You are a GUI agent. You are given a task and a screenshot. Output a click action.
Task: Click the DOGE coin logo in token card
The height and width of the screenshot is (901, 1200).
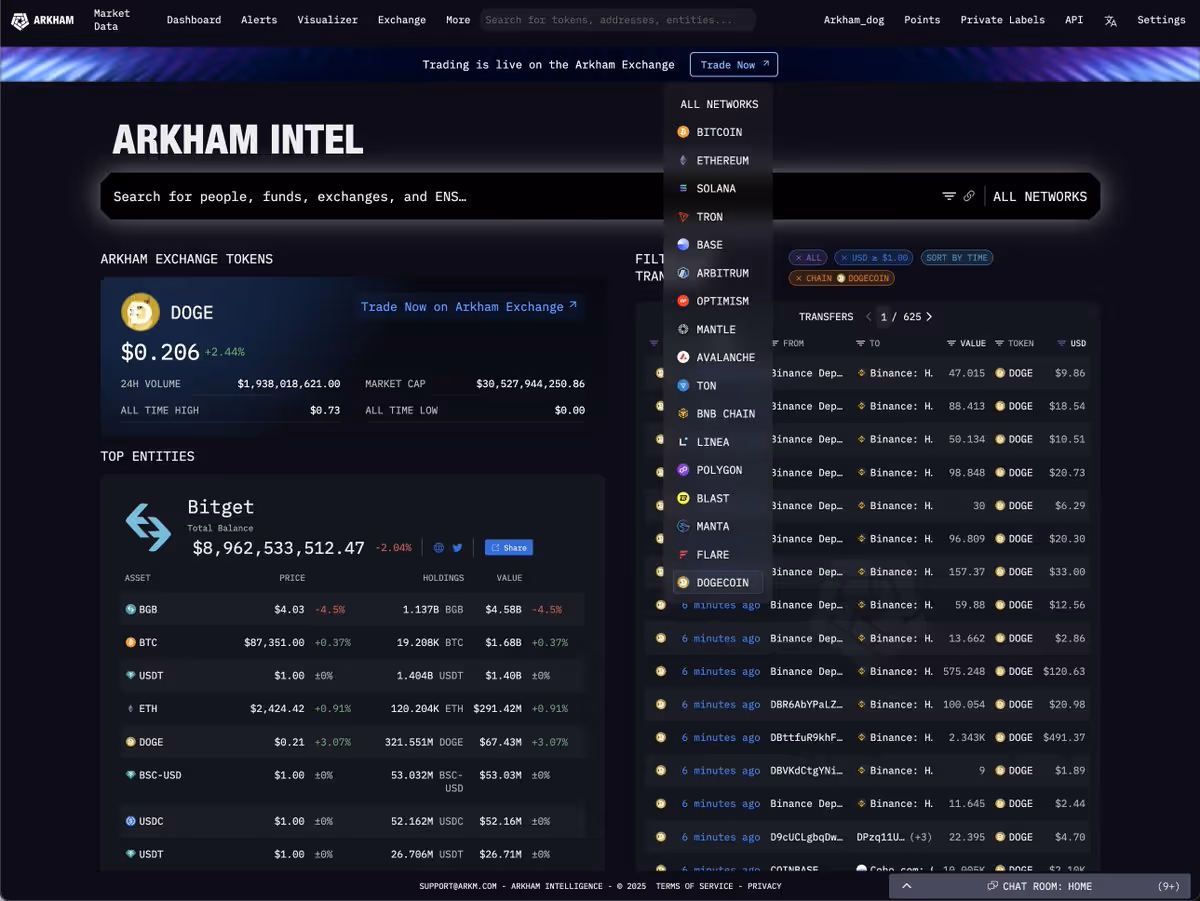click(x=140, y=312)
